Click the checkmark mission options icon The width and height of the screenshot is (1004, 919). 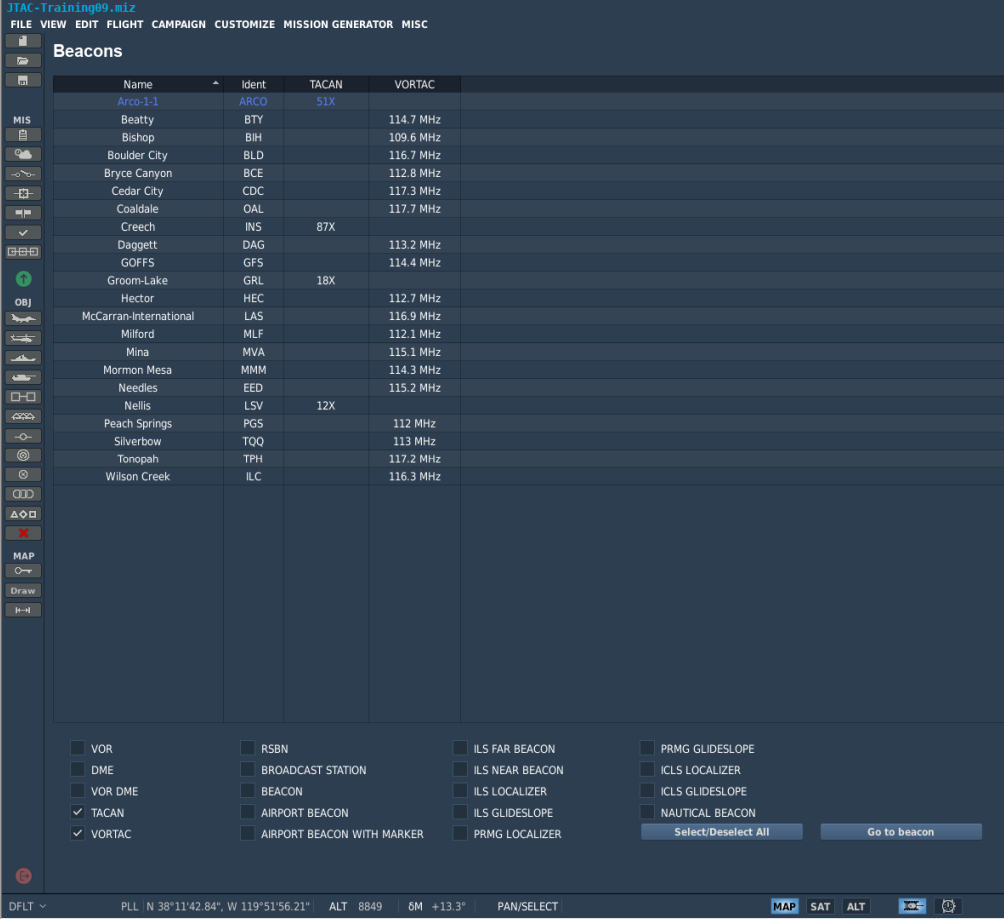coord(23,232)
